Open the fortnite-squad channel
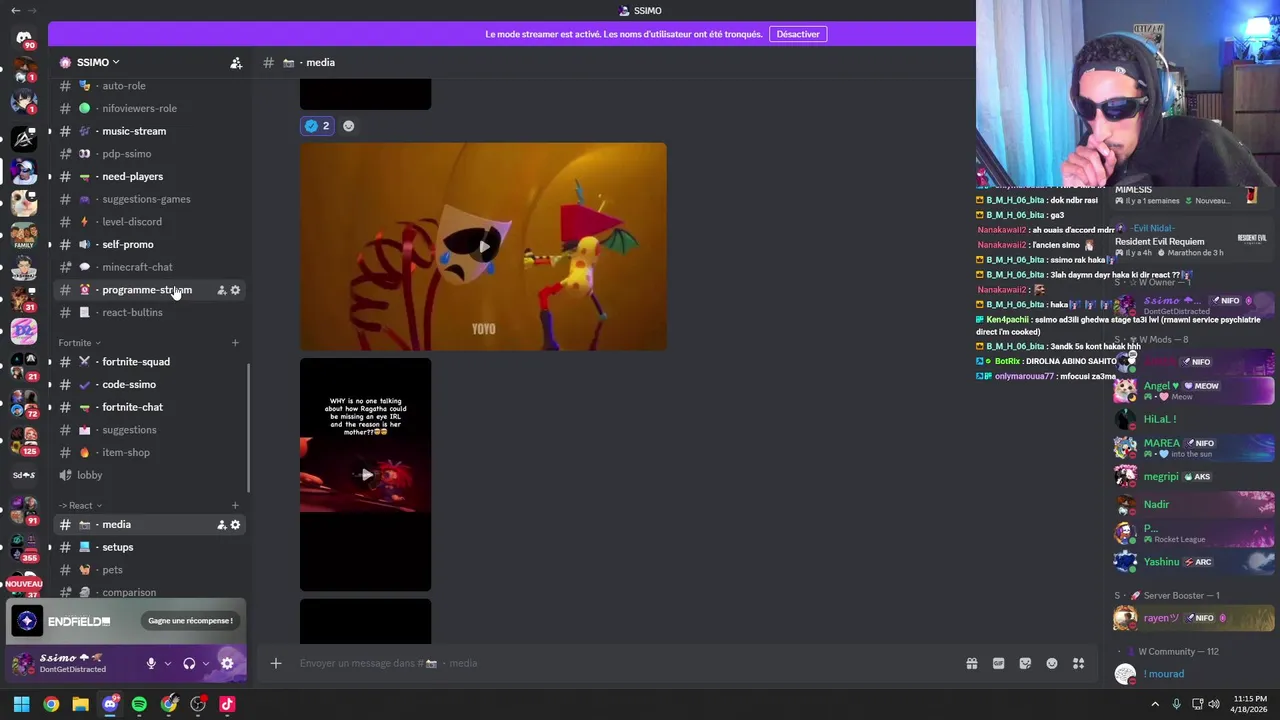 [150, 362]
